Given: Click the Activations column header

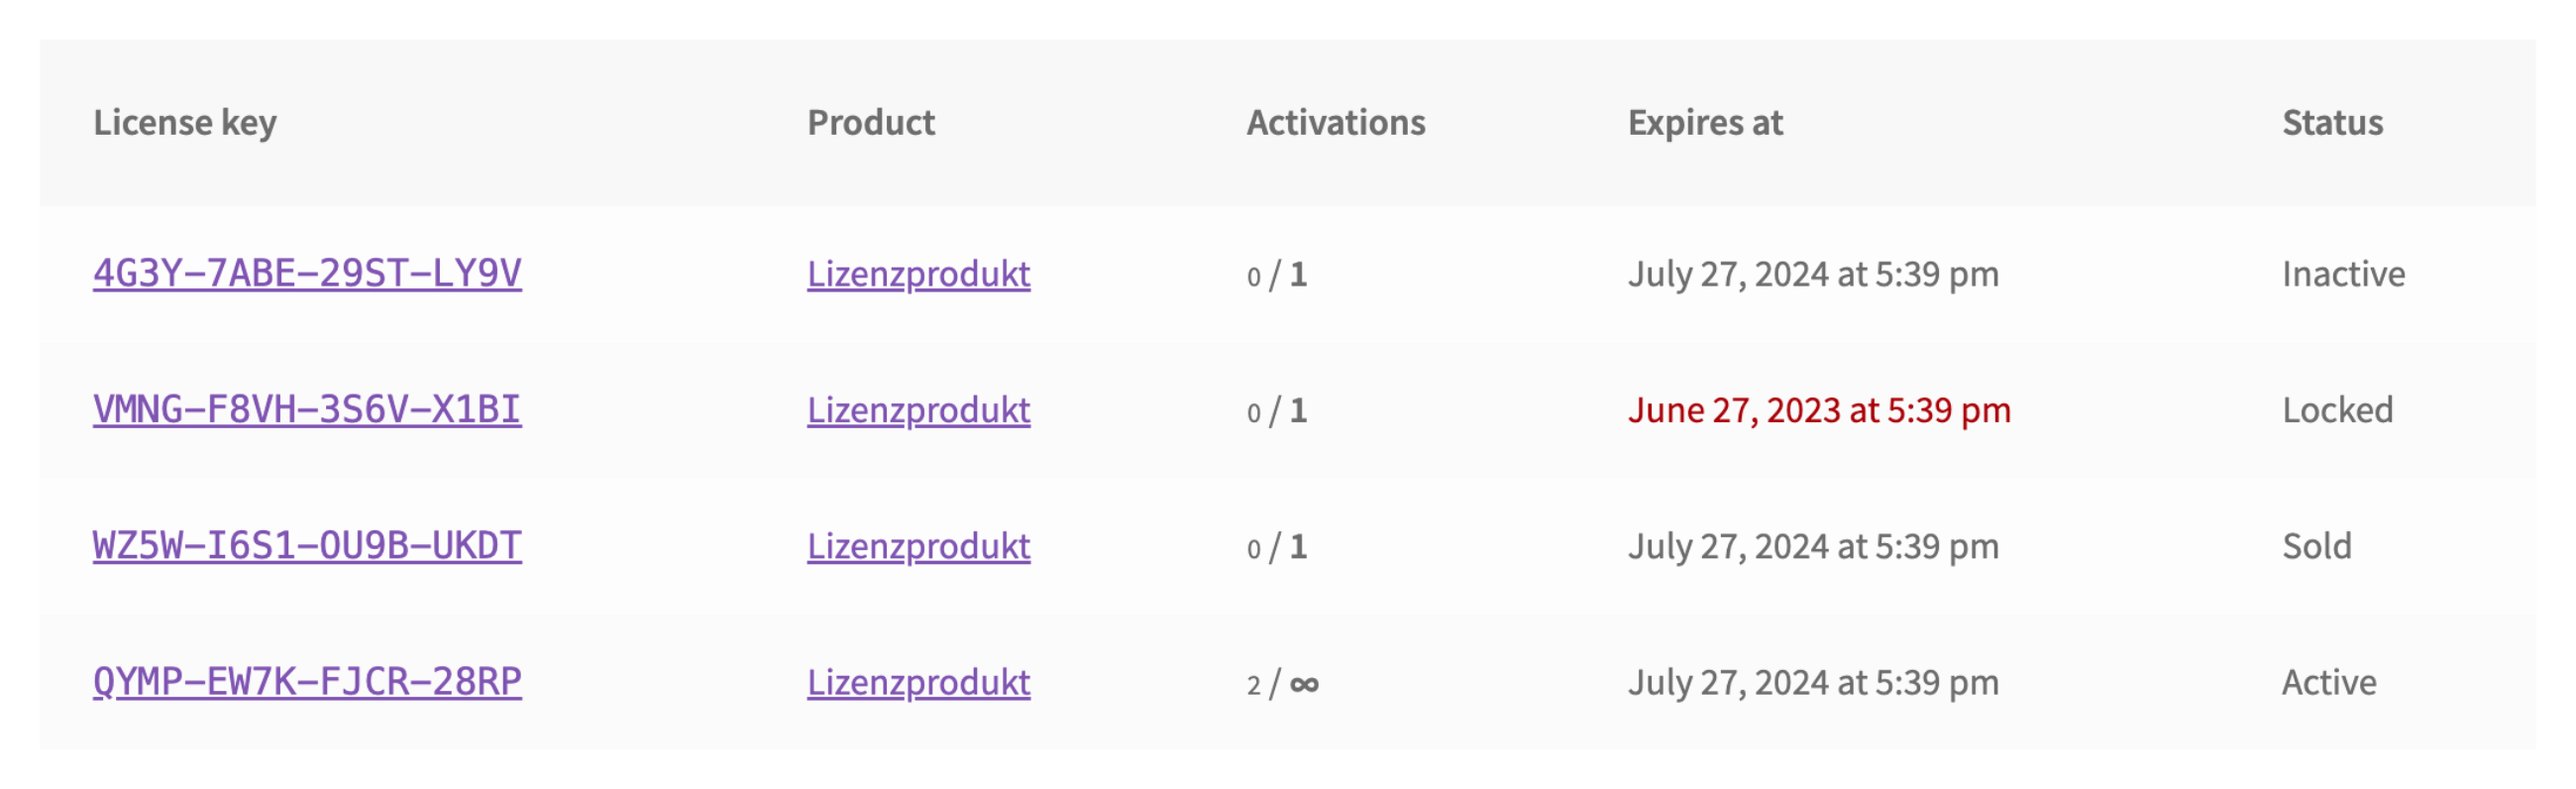Looking at the screenshot, I should point(1335,122).
